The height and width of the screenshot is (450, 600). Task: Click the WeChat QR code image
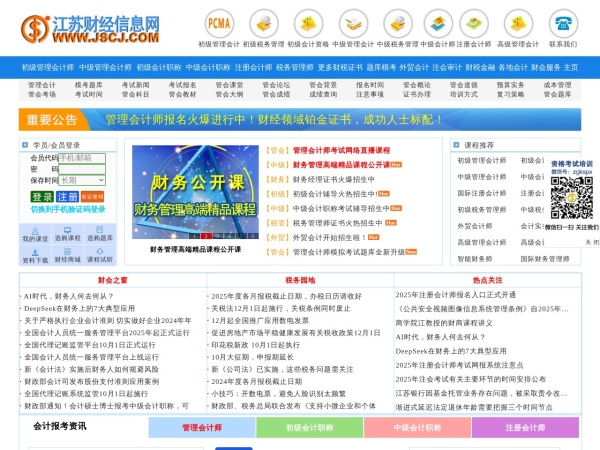tap(572, 198)
